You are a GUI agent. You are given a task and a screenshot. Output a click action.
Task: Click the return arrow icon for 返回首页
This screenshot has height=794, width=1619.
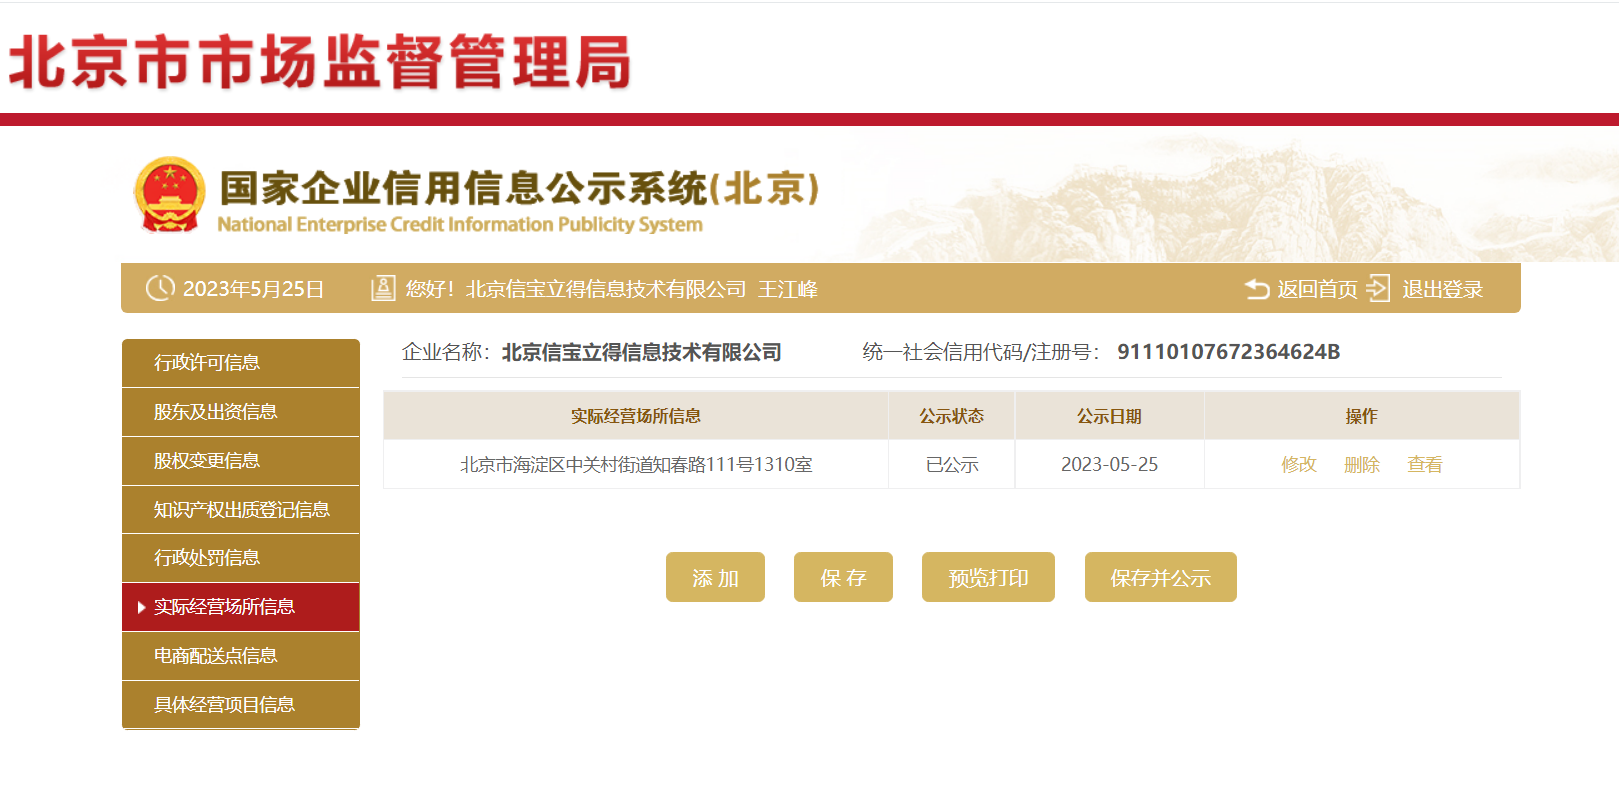(1257, 289)
